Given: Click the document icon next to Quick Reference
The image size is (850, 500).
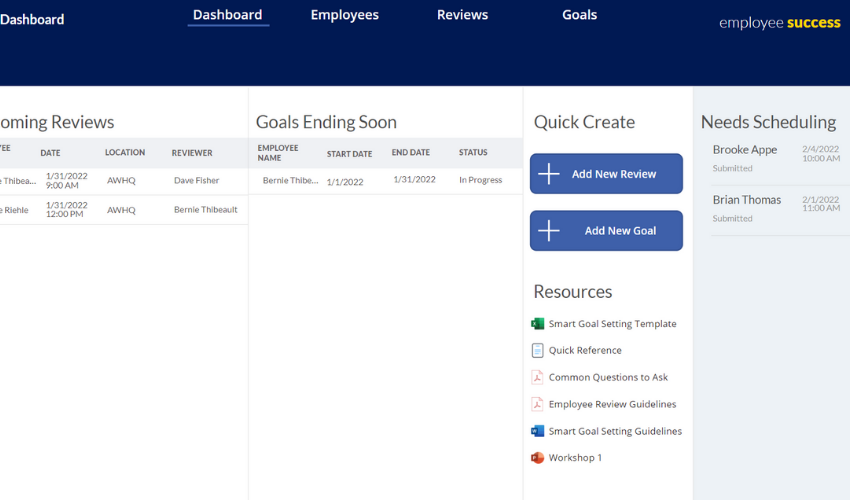Looking at the screenshot, I should (538, 351).
